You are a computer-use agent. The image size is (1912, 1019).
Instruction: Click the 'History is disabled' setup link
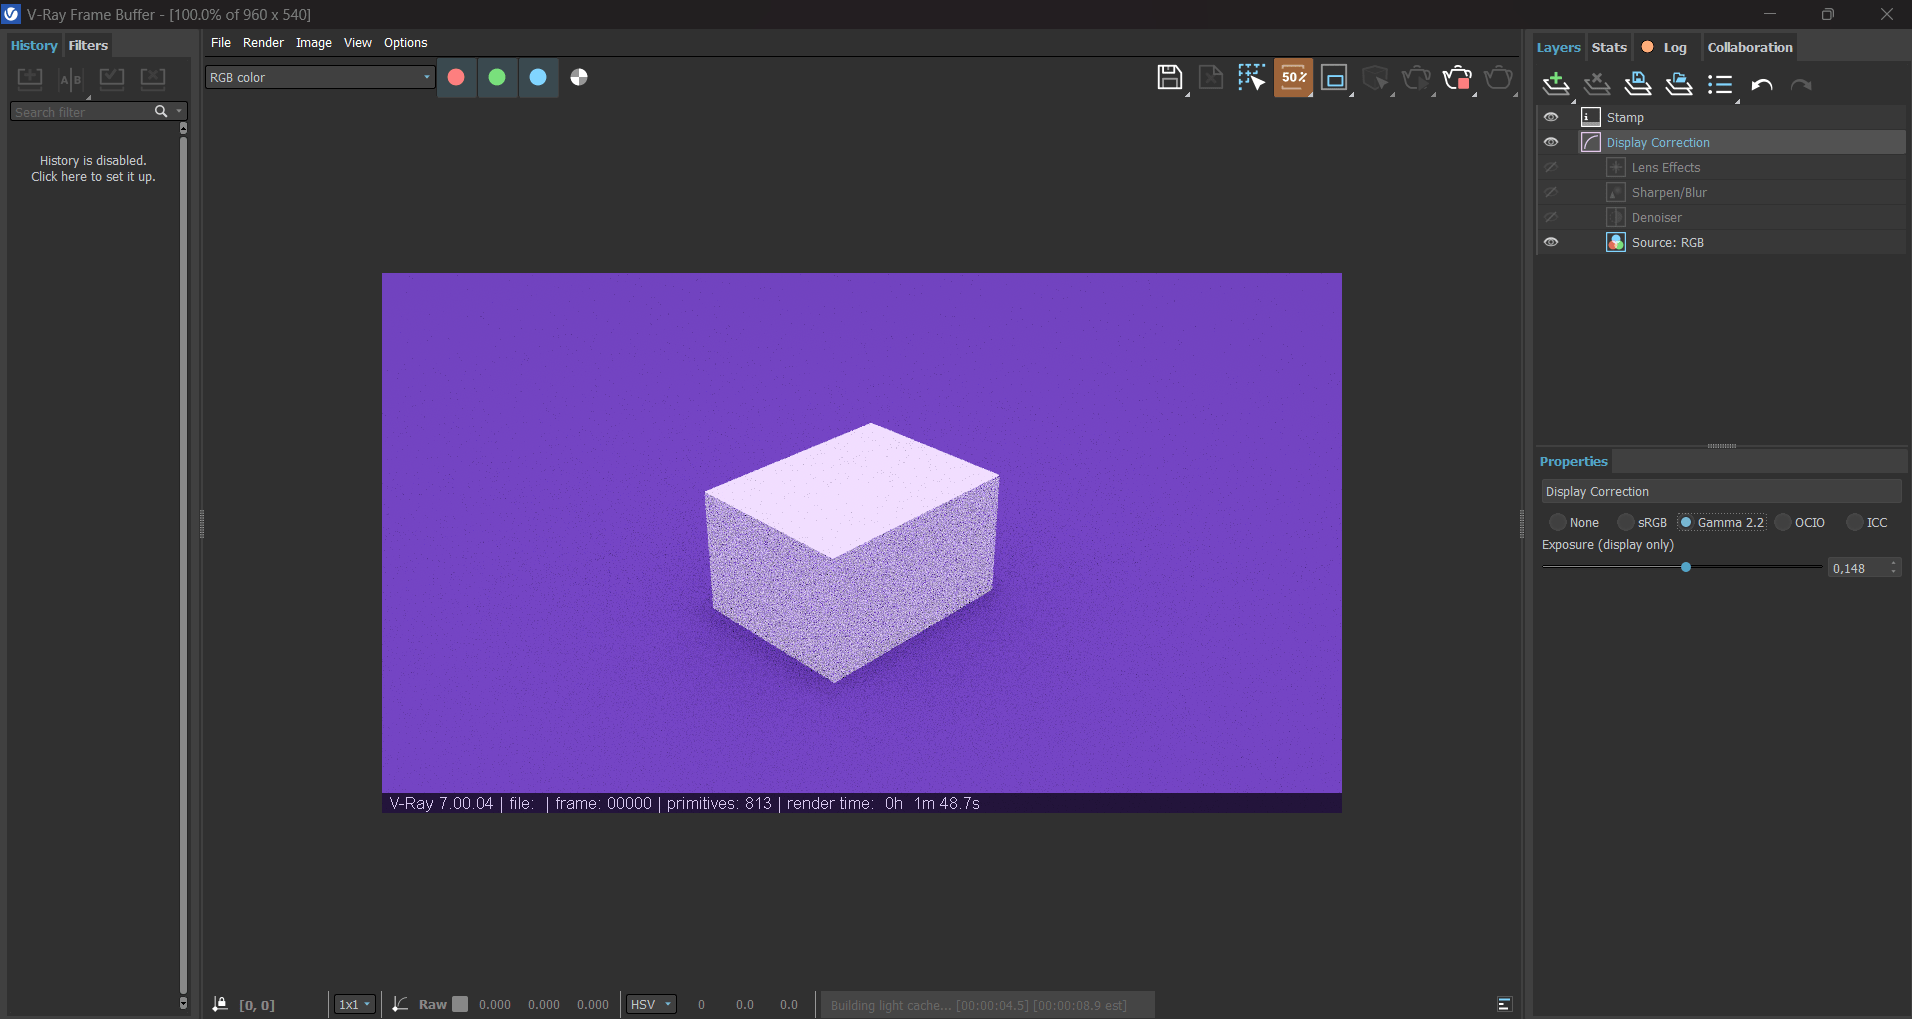93,169
